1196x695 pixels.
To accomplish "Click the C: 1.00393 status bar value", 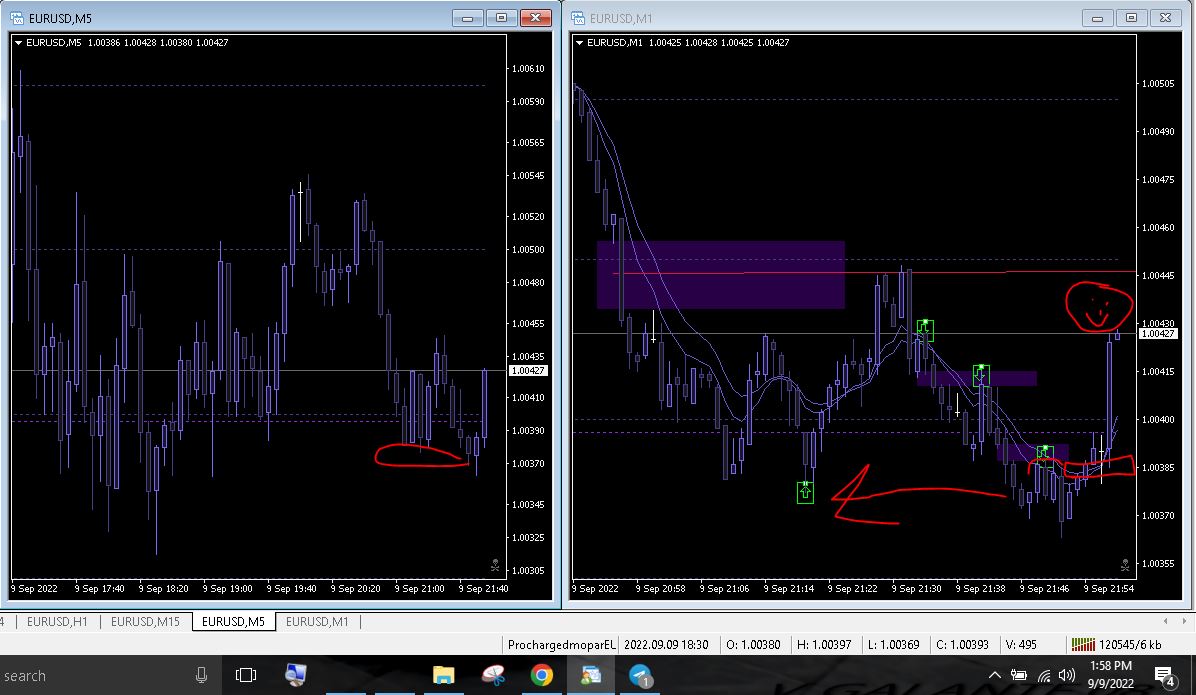I will tap(962, 645).
